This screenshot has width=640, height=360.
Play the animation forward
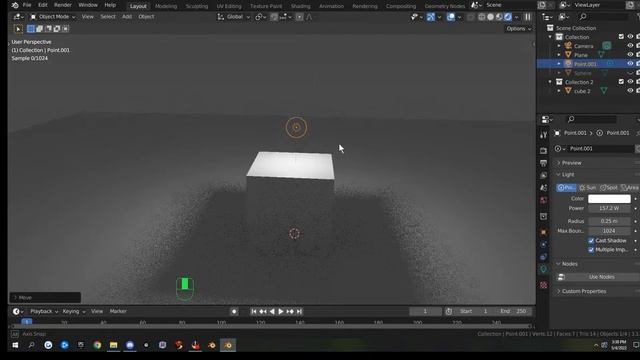point(281,311)
